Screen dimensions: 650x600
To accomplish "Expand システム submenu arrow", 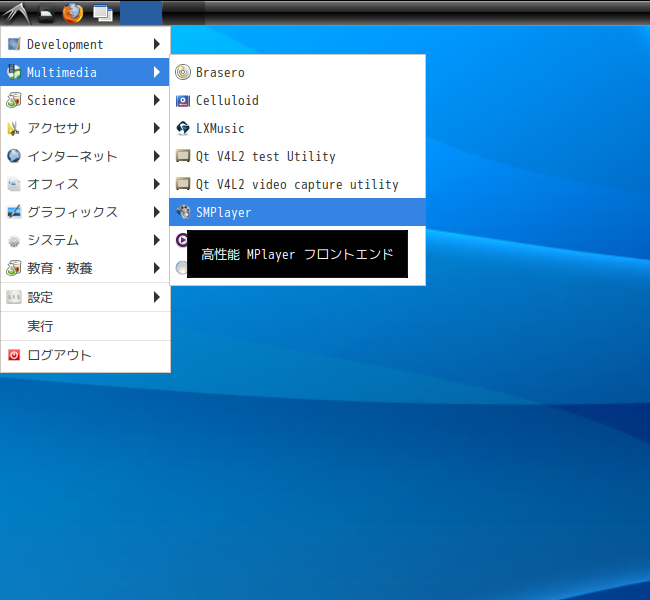I will 157,240.
